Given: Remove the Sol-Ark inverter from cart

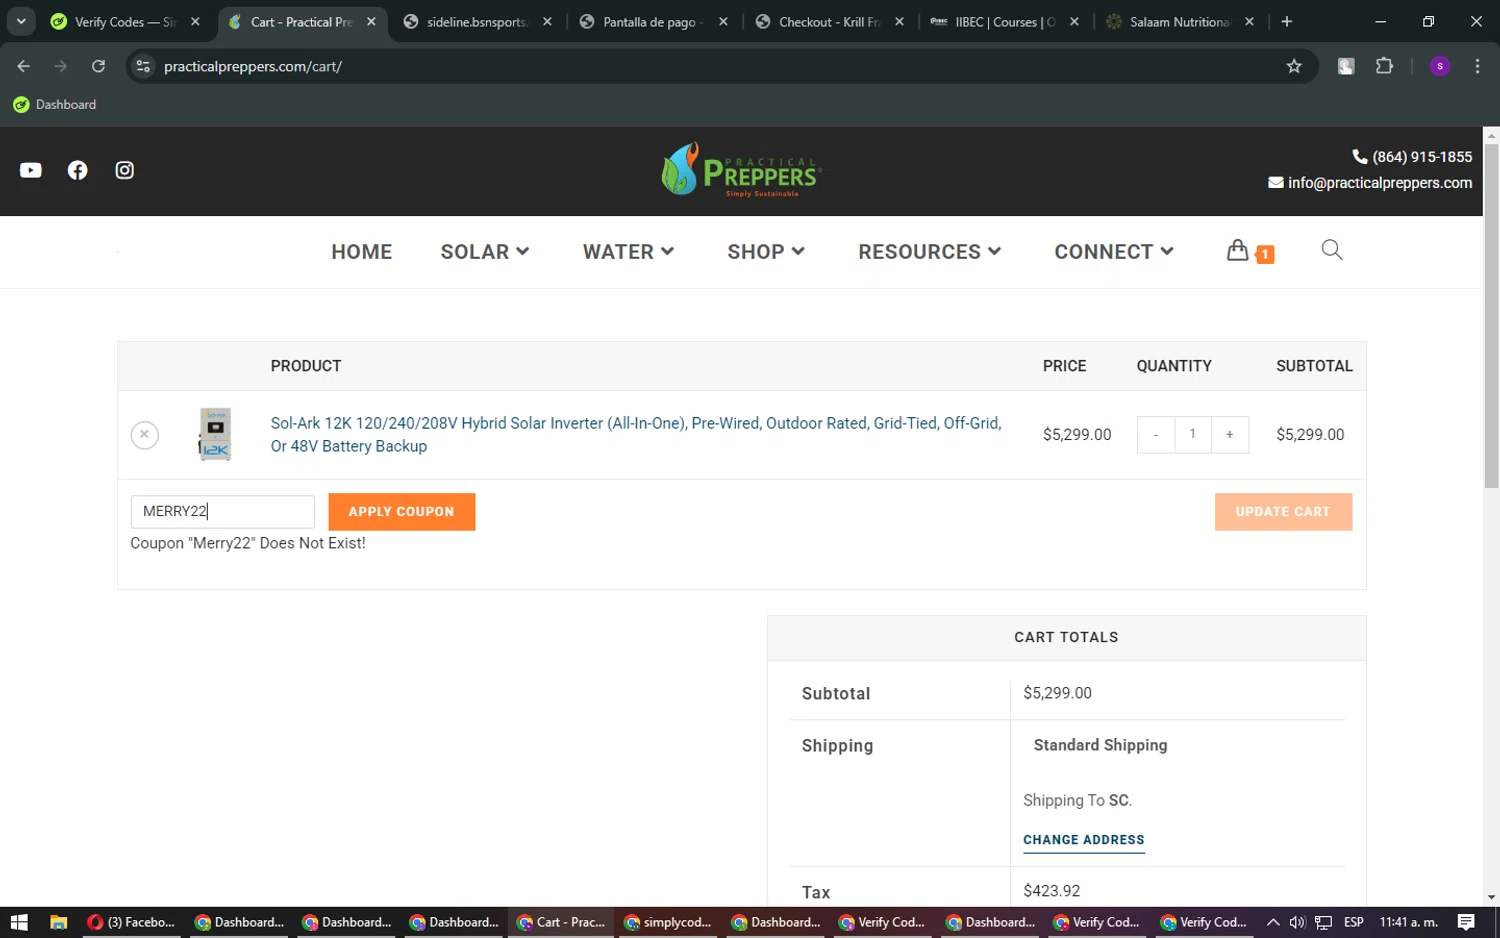Looking at the screenshot, I should [144, 434].
